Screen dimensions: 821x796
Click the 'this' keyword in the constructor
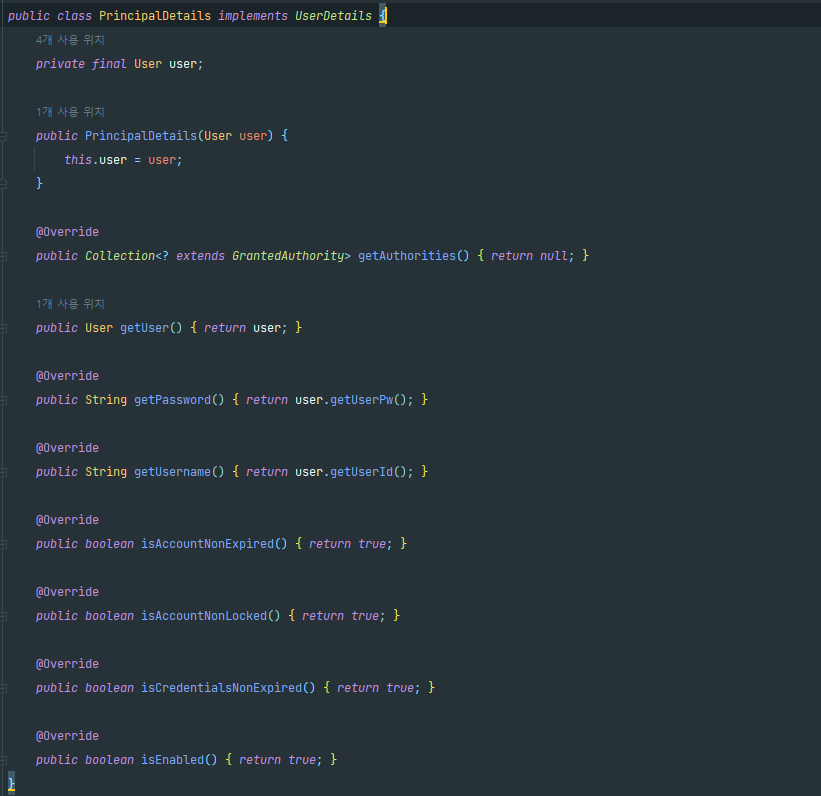[78, 160]
